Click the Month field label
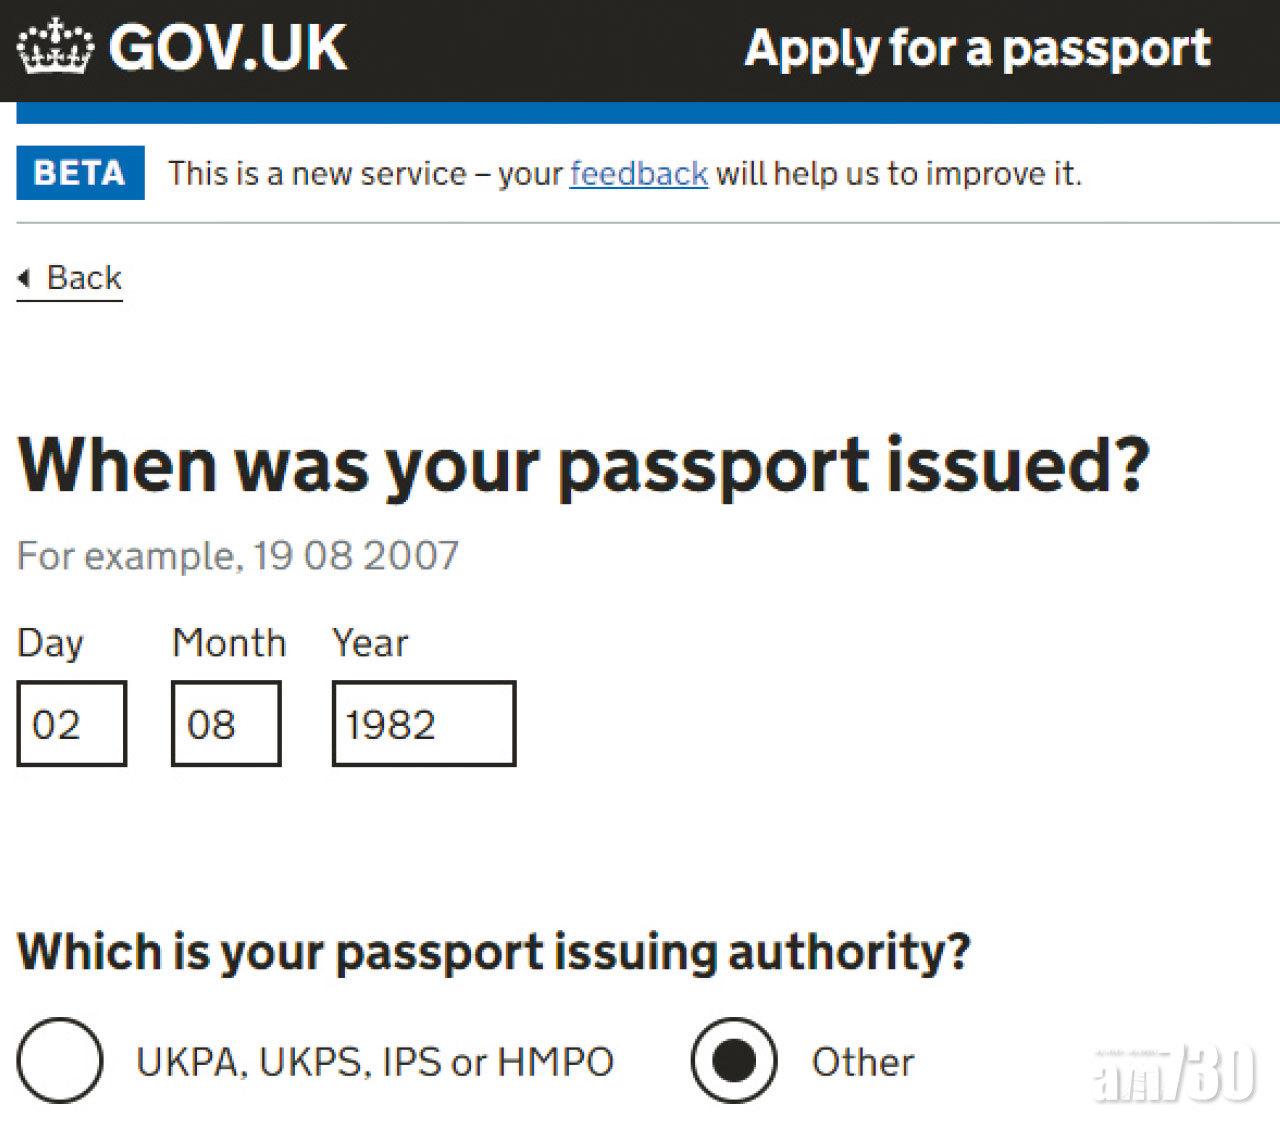The height and width of the screenshot is (1123, 1280). point(229,643)
